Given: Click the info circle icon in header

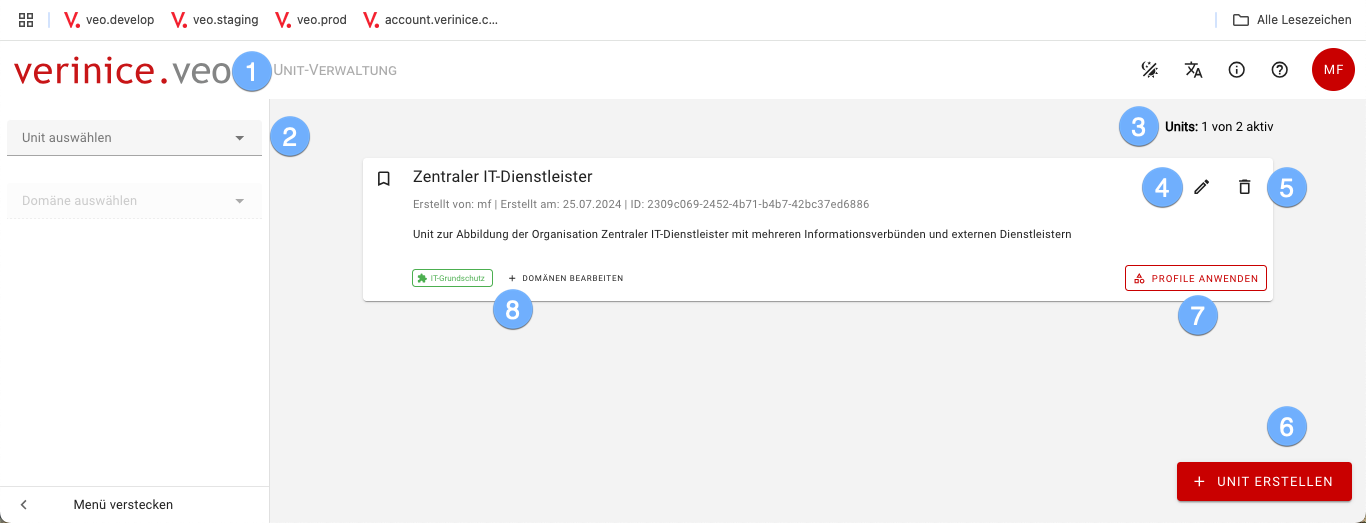Looking at the screenshot, I should click(1236, 70).
